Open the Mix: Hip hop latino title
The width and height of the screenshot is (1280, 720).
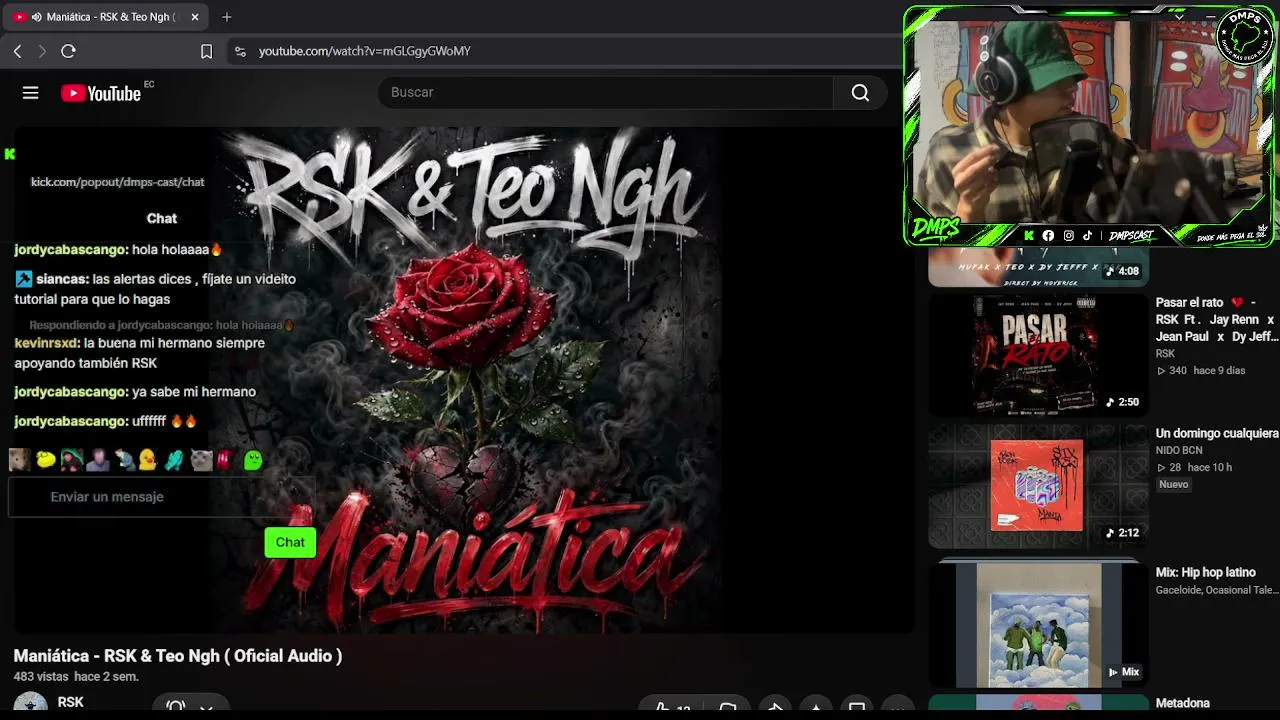click(x=1206, y=572)
